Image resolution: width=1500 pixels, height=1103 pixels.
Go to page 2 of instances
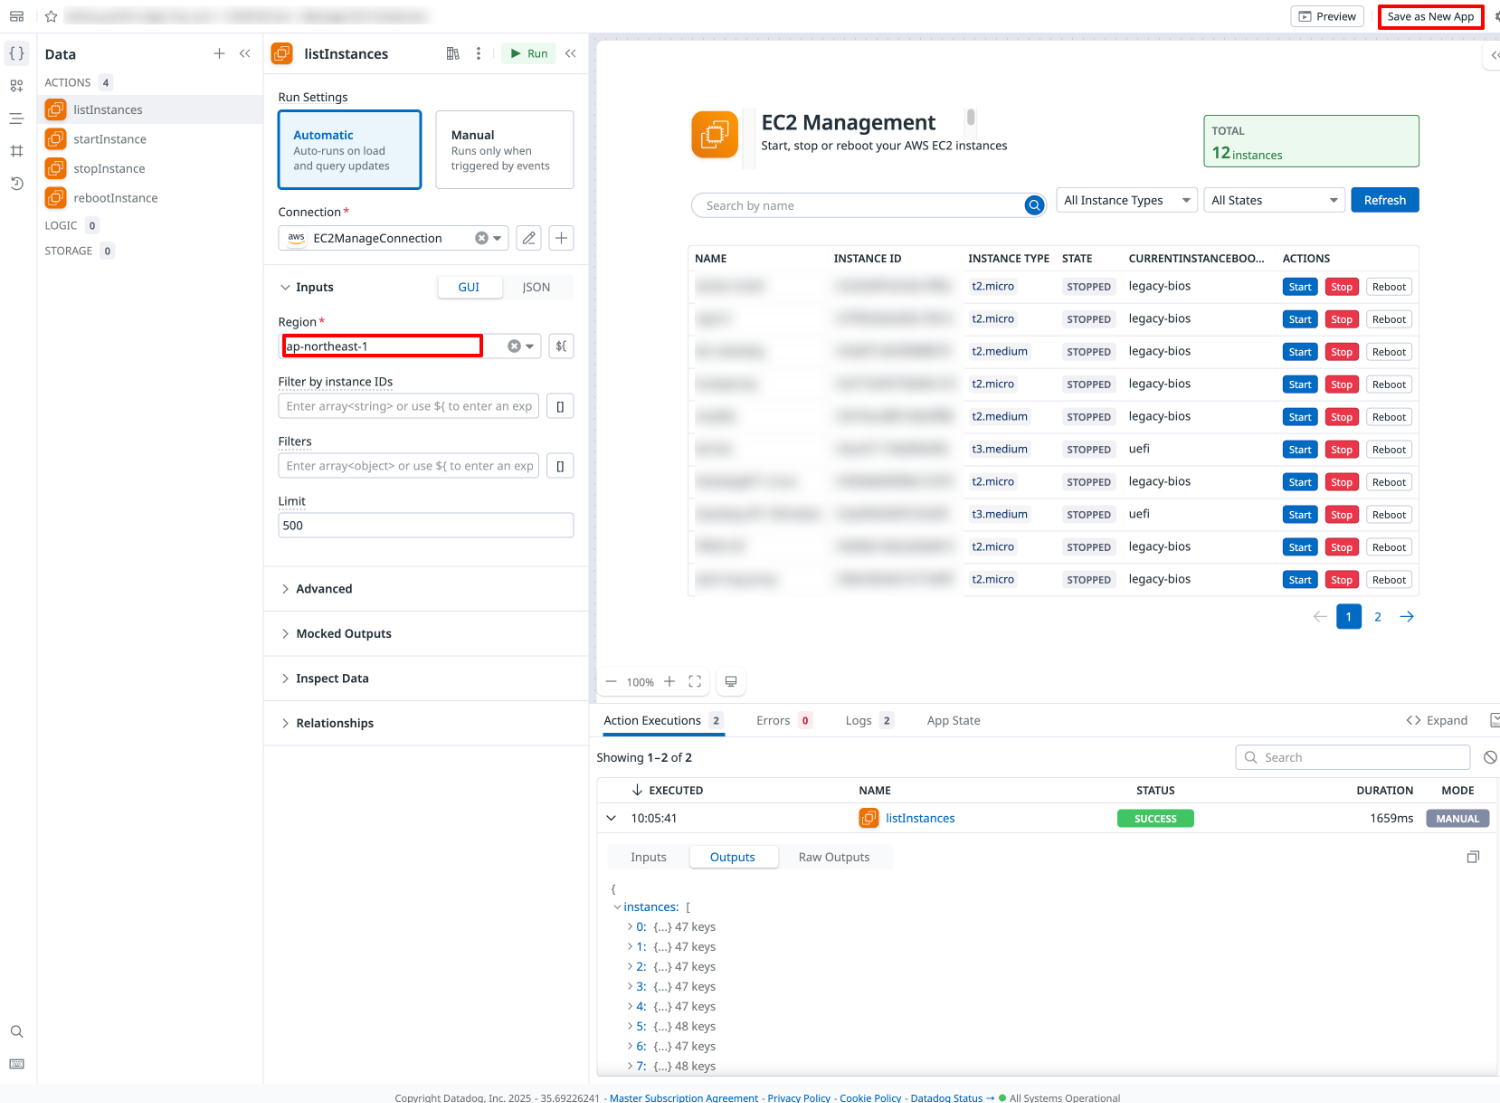[1377, 616]
